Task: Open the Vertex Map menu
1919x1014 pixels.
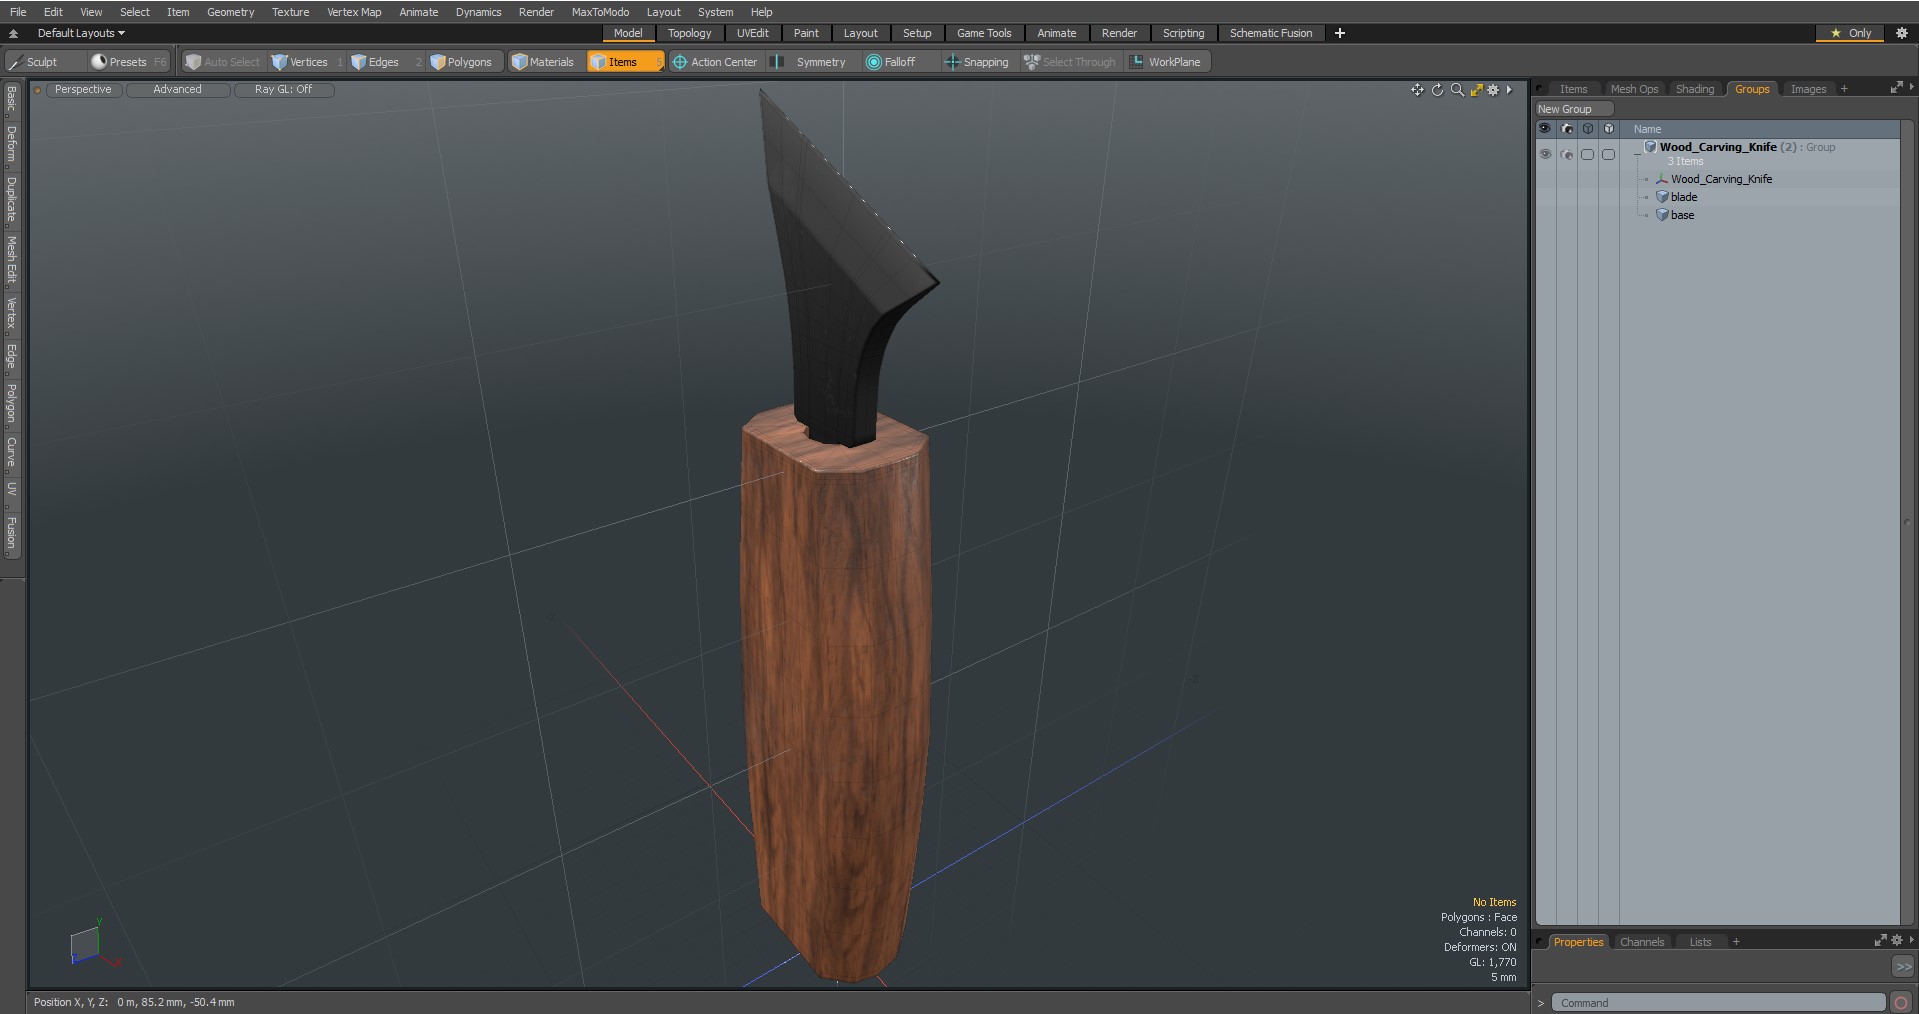Action: pos(354,12)
